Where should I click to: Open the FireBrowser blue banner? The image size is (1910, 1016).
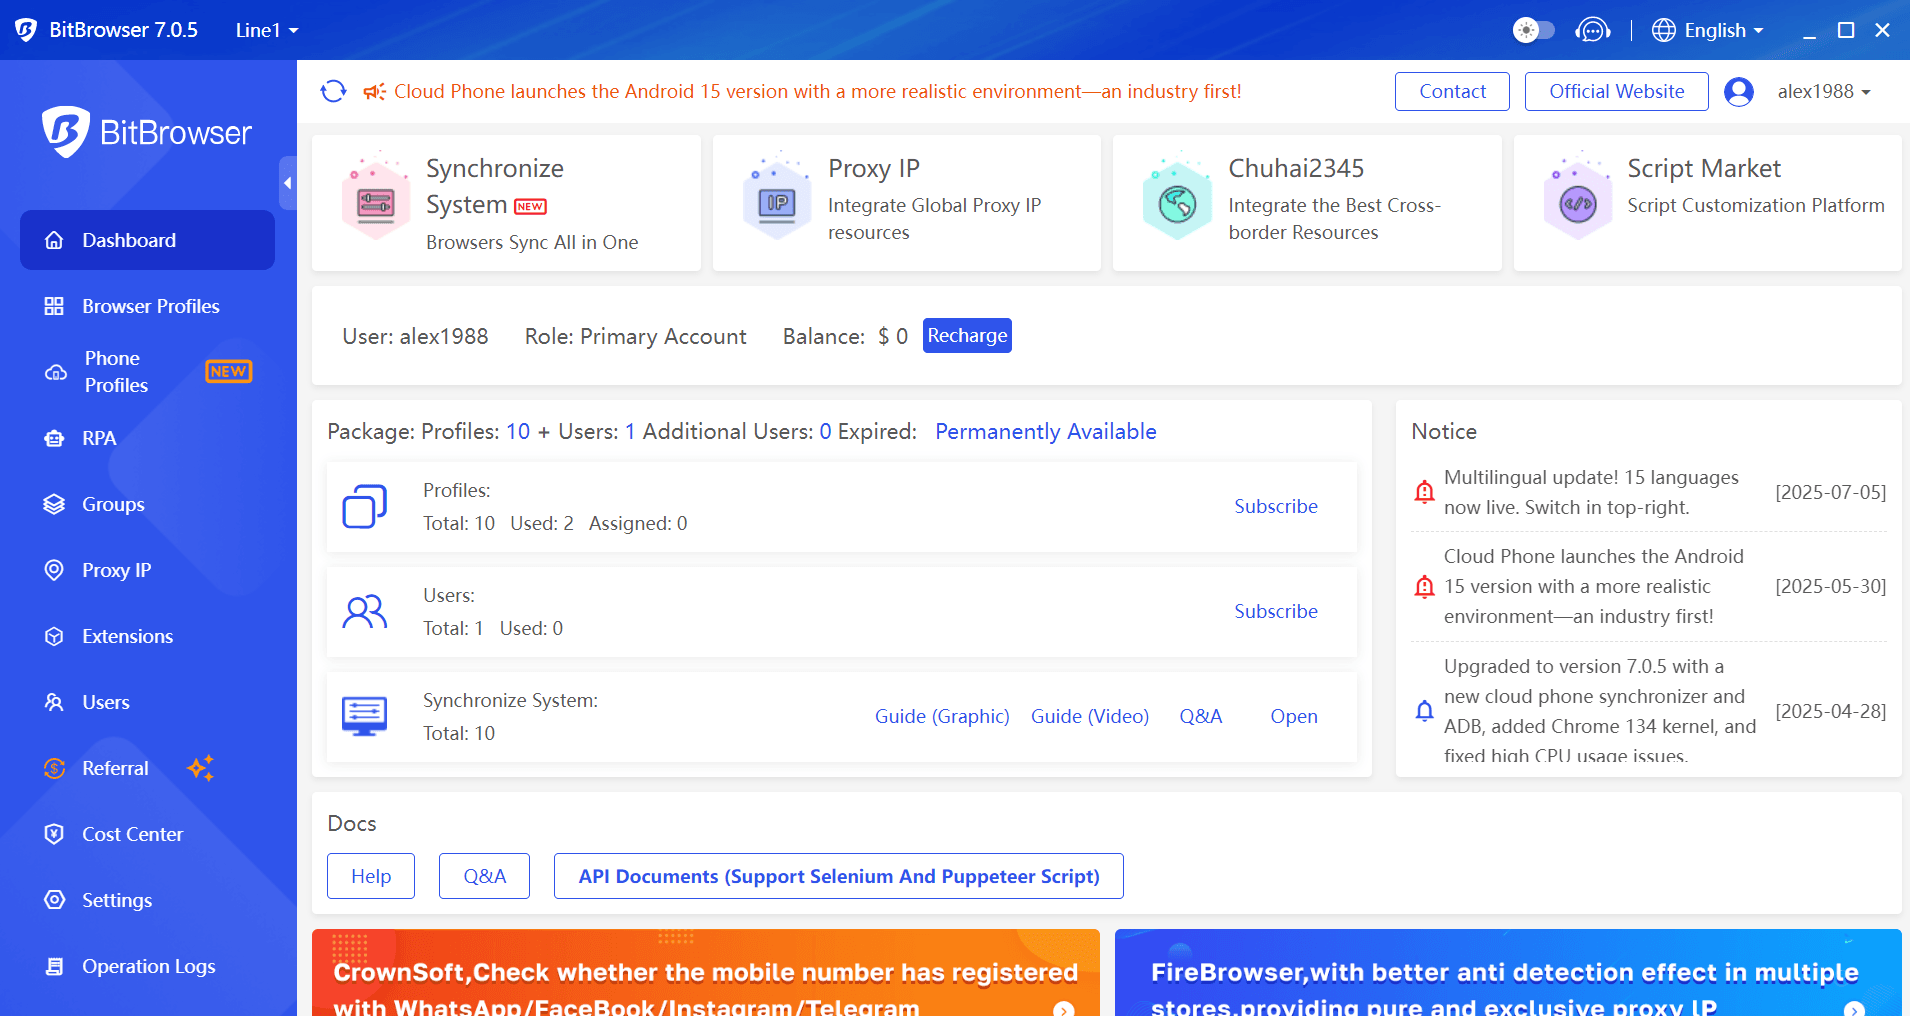tap(1508, 973)
